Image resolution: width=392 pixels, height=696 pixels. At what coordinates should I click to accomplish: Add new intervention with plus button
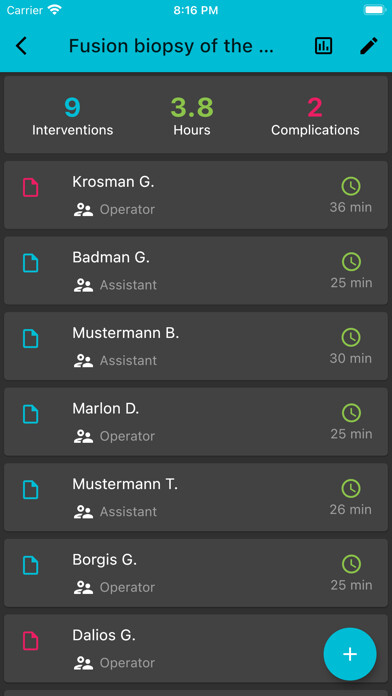click(350, 654)
